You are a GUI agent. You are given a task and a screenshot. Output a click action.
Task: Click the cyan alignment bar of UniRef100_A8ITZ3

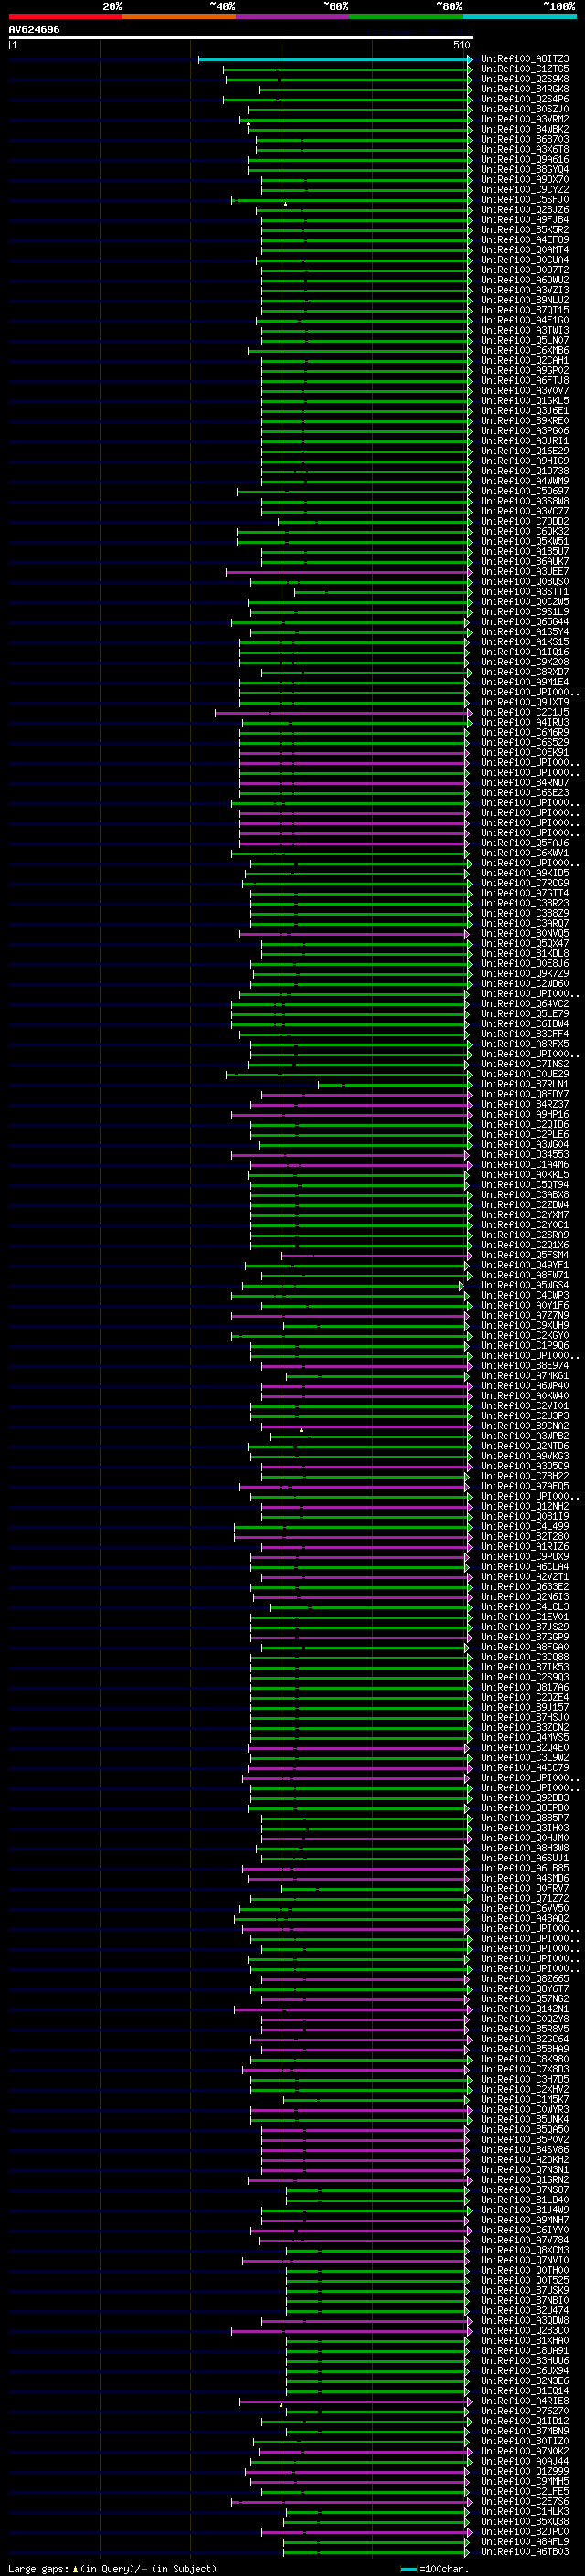point(334,59)
